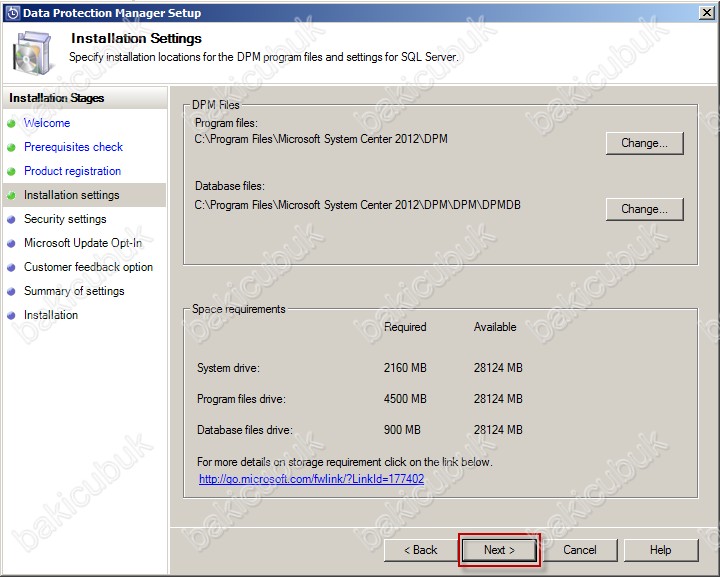Click the Available column header

point(495,327)
